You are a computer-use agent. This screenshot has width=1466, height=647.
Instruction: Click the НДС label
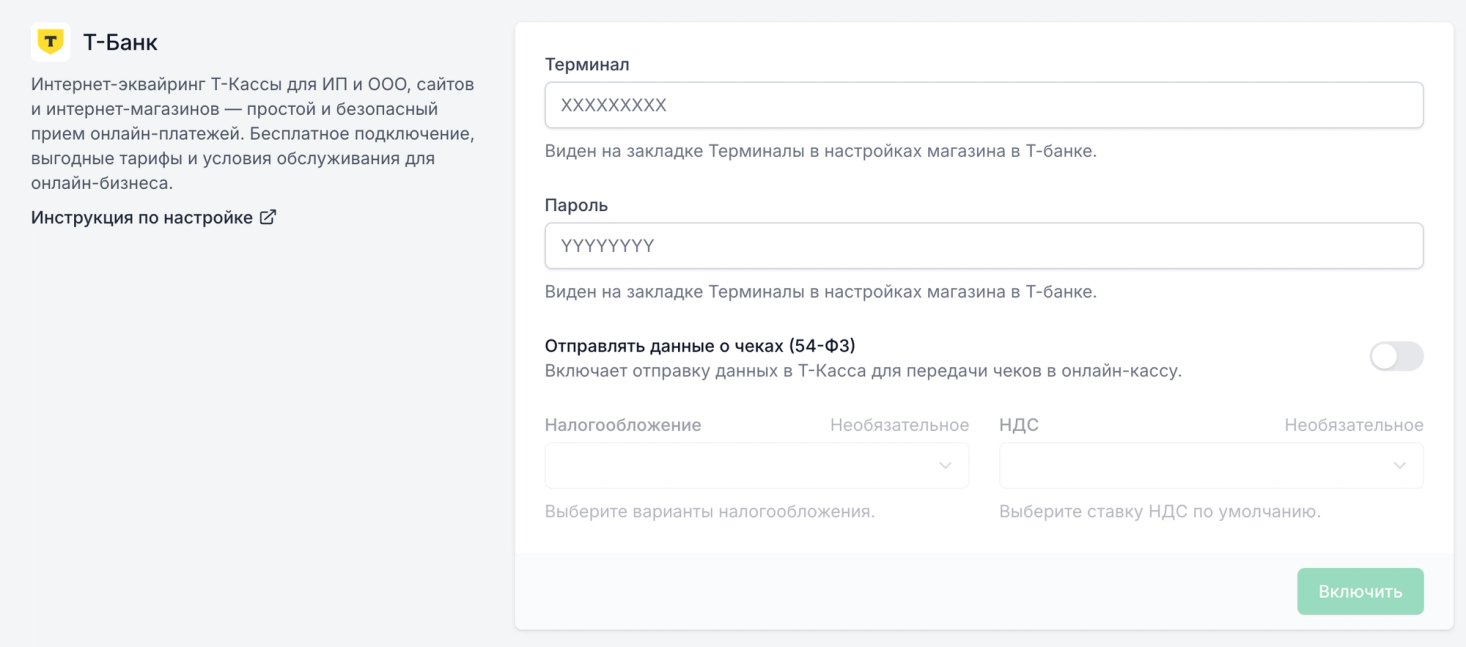[x=1019, y=425]
